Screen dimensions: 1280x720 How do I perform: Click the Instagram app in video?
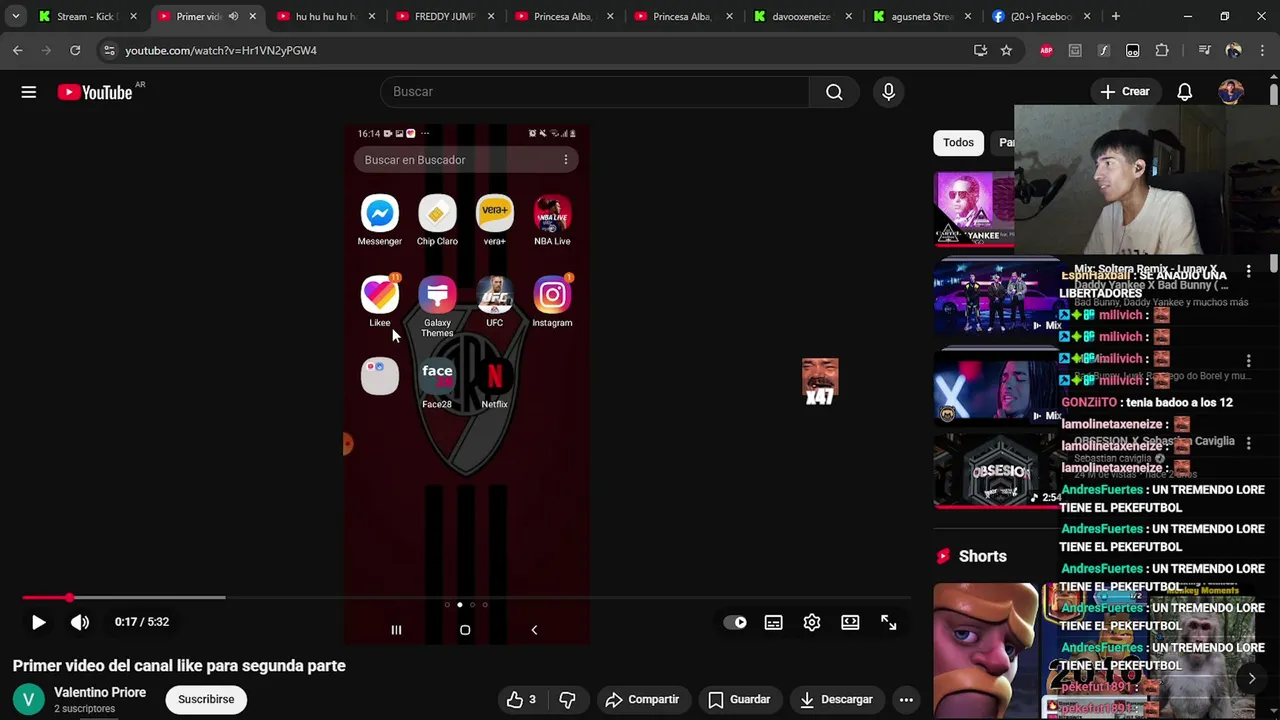(x=552, y=302)
